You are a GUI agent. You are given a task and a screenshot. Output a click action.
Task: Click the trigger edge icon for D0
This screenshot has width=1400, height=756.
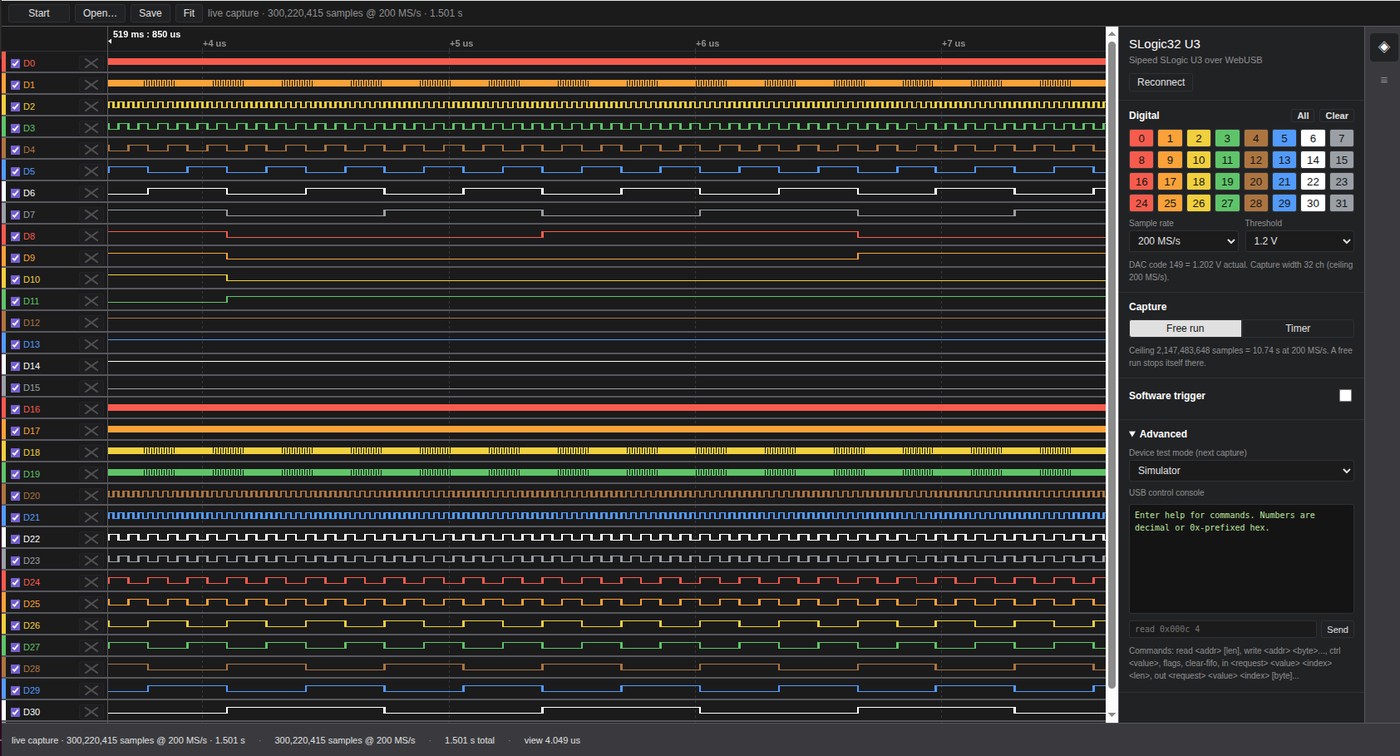[91, 63]
